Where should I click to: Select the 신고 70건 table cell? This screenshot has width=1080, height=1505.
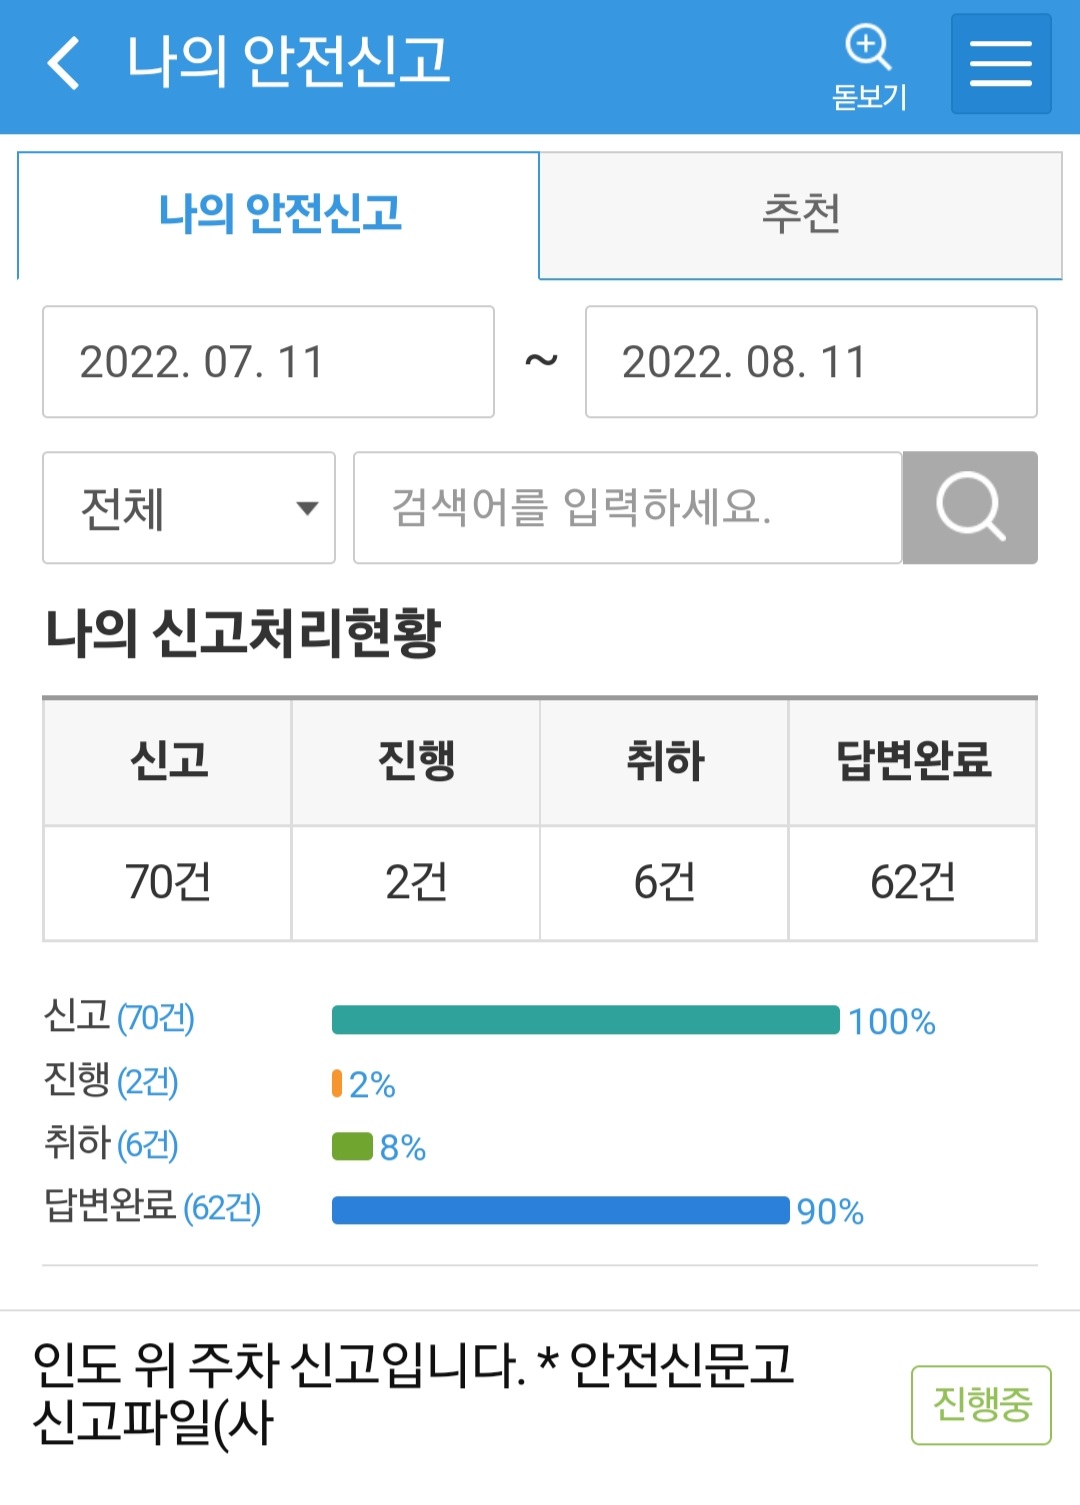pos(168,882)
